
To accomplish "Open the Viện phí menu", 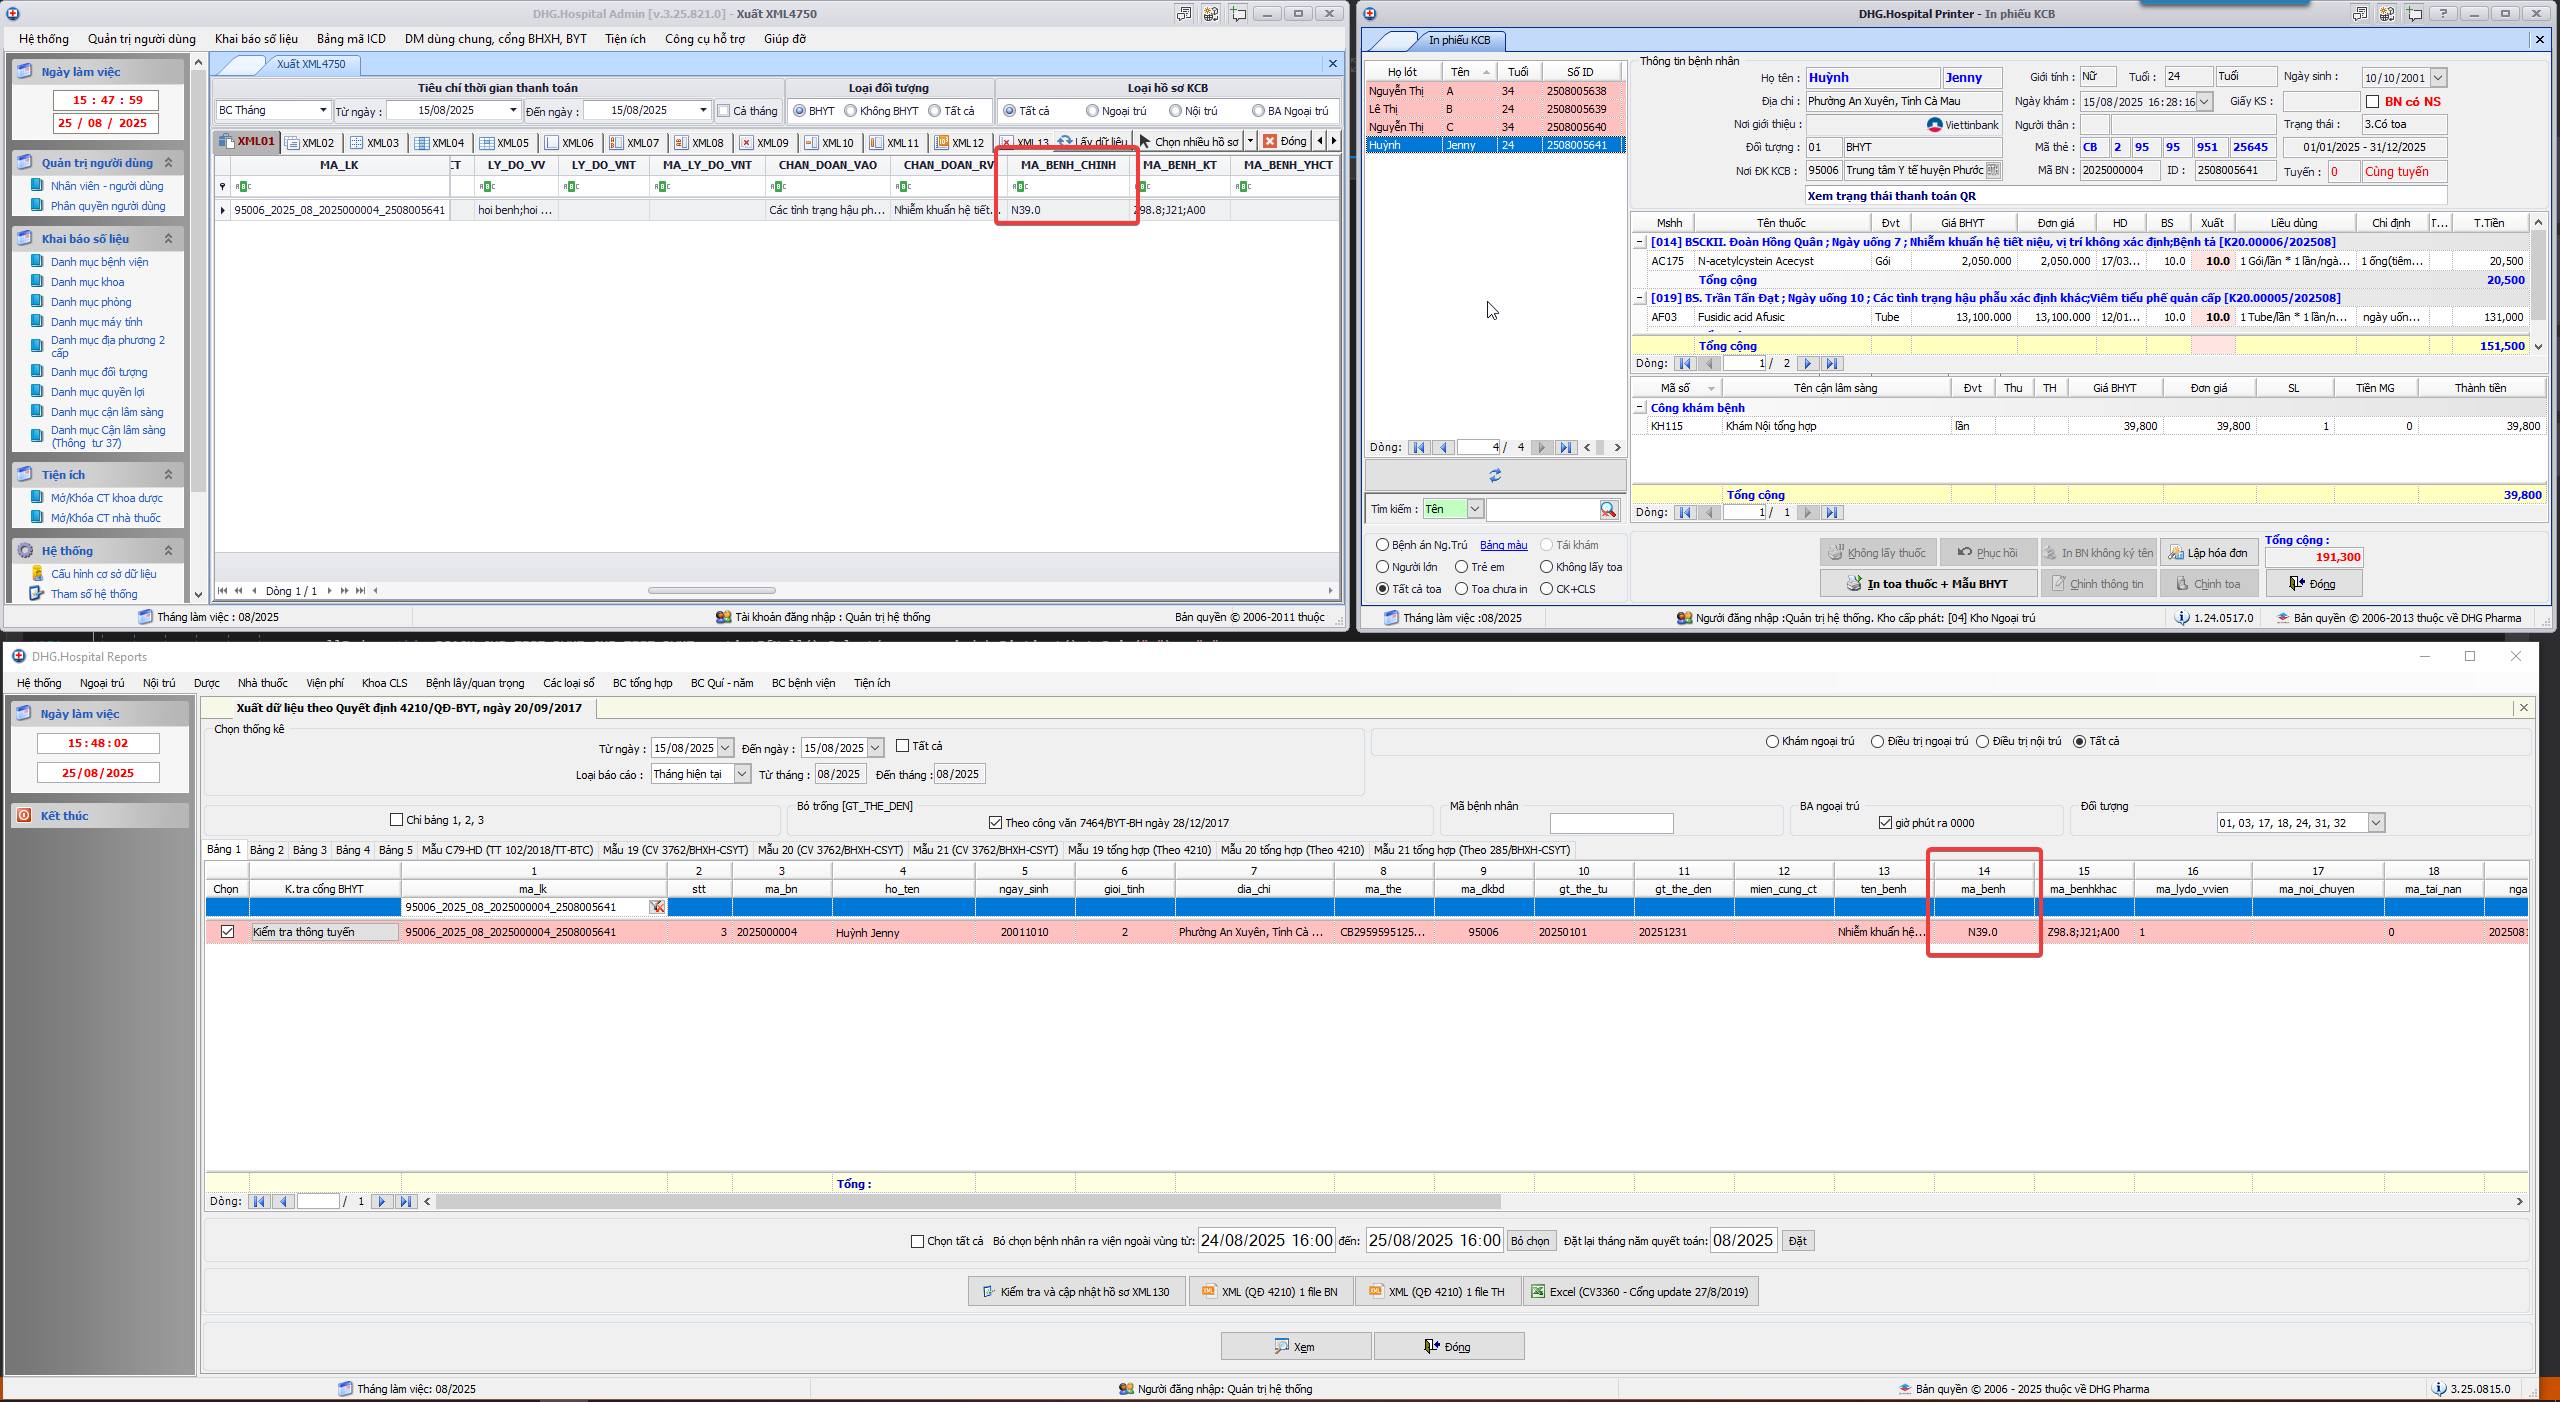I will [x=324, y=683].
